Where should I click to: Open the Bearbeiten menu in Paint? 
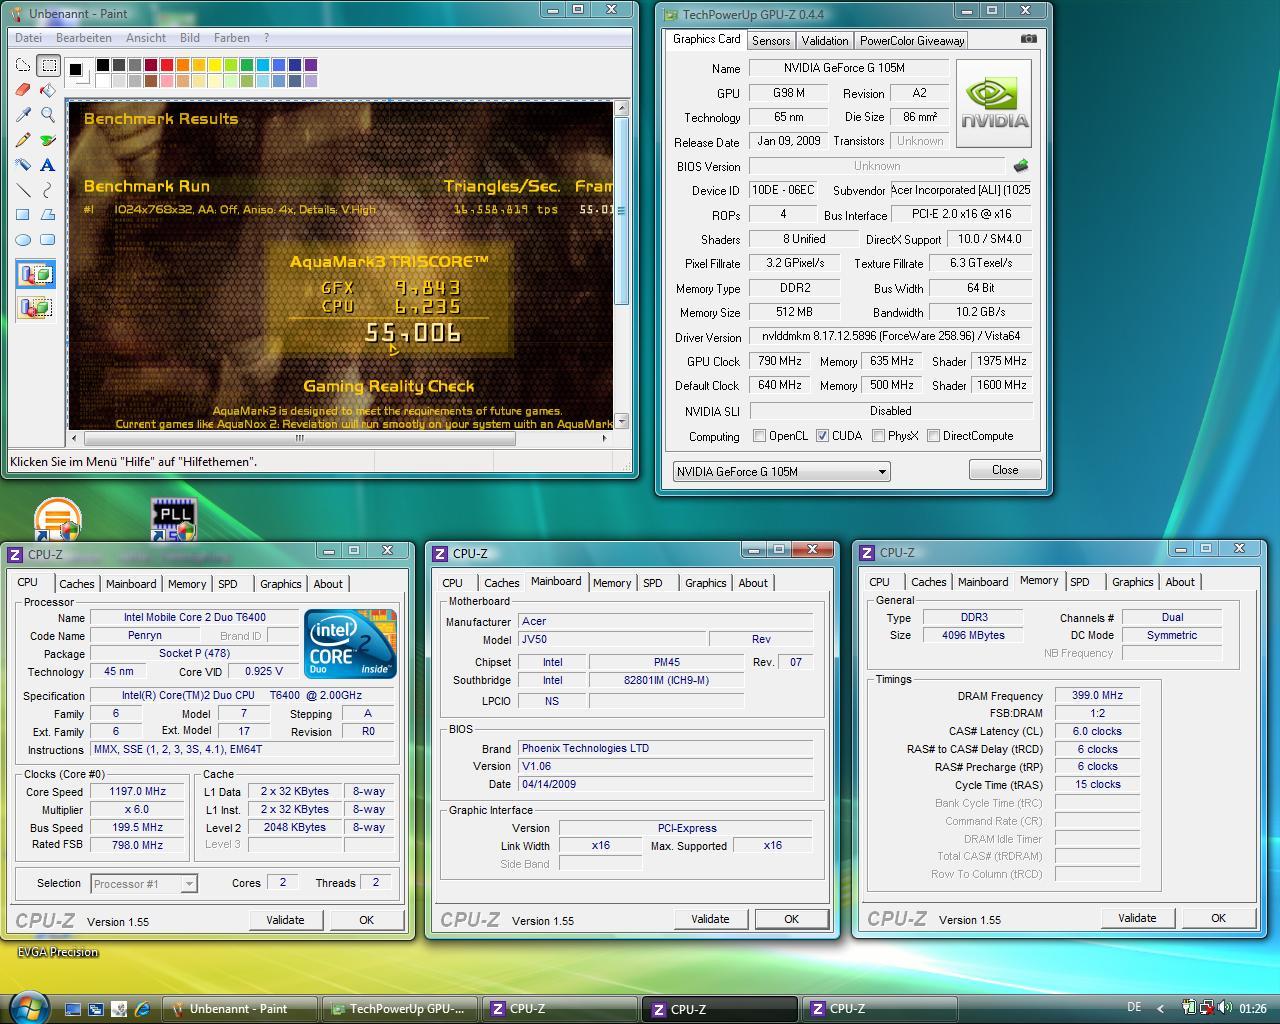coord(84,38)
